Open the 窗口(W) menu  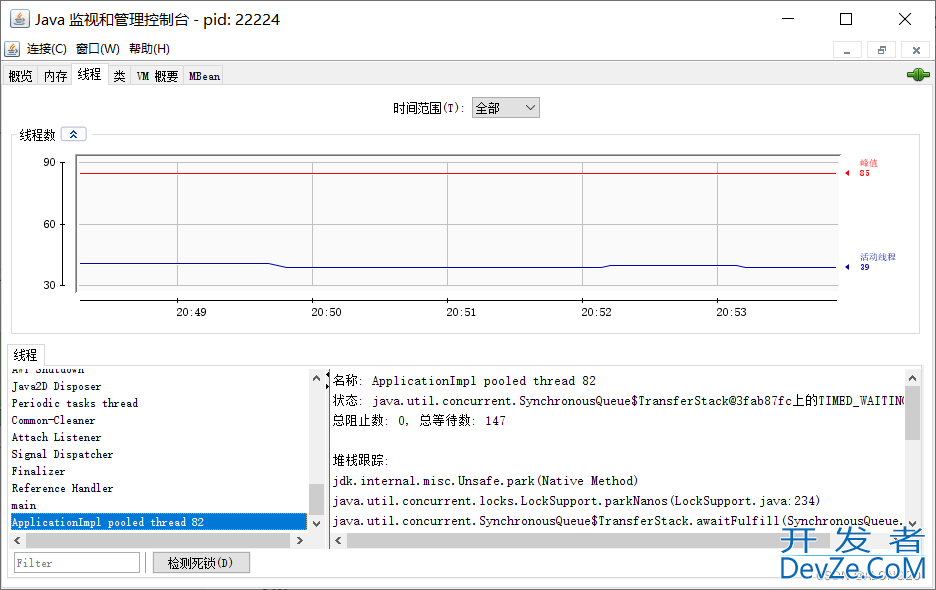point(98,49)
